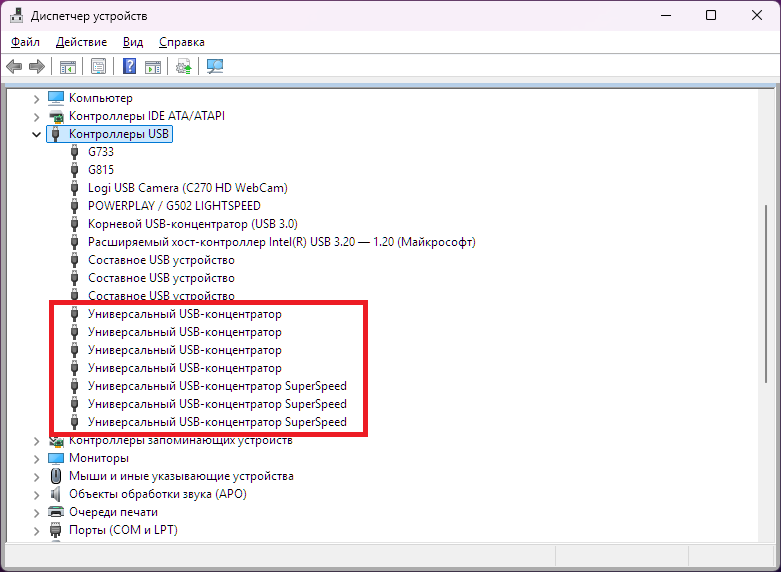The image size is (781, 572).
Task: Click the Update driver toolbar icon
Action: point(183,67)
